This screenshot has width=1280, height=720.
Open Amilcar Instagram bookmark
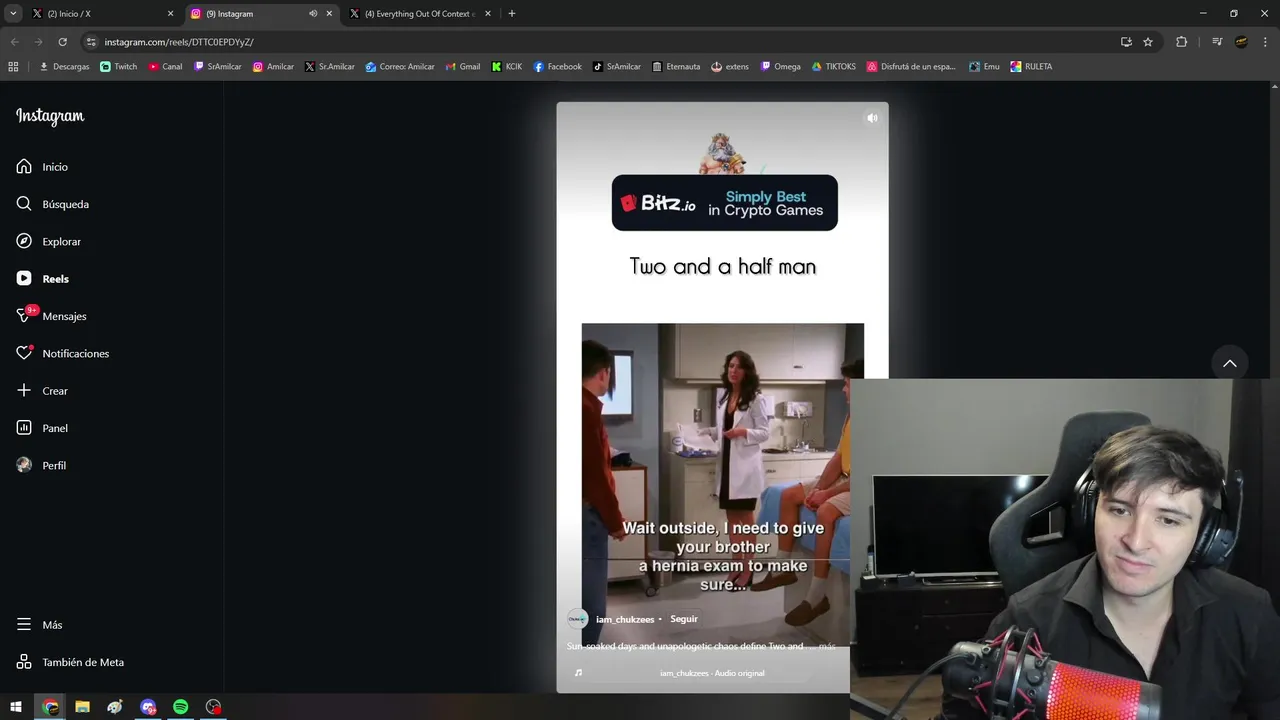(273, 67)
